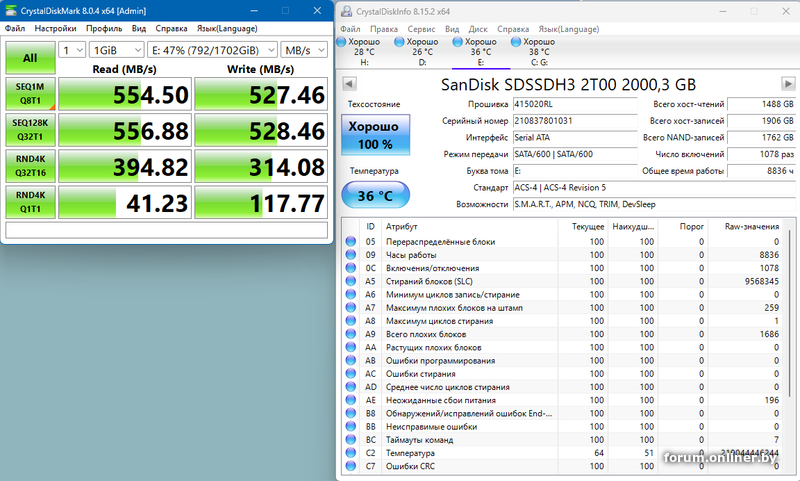Viewport: 800px width, 481px height.
Task: Run the SEQ1M Q8T1 test
Action: (x=30, y=93)
